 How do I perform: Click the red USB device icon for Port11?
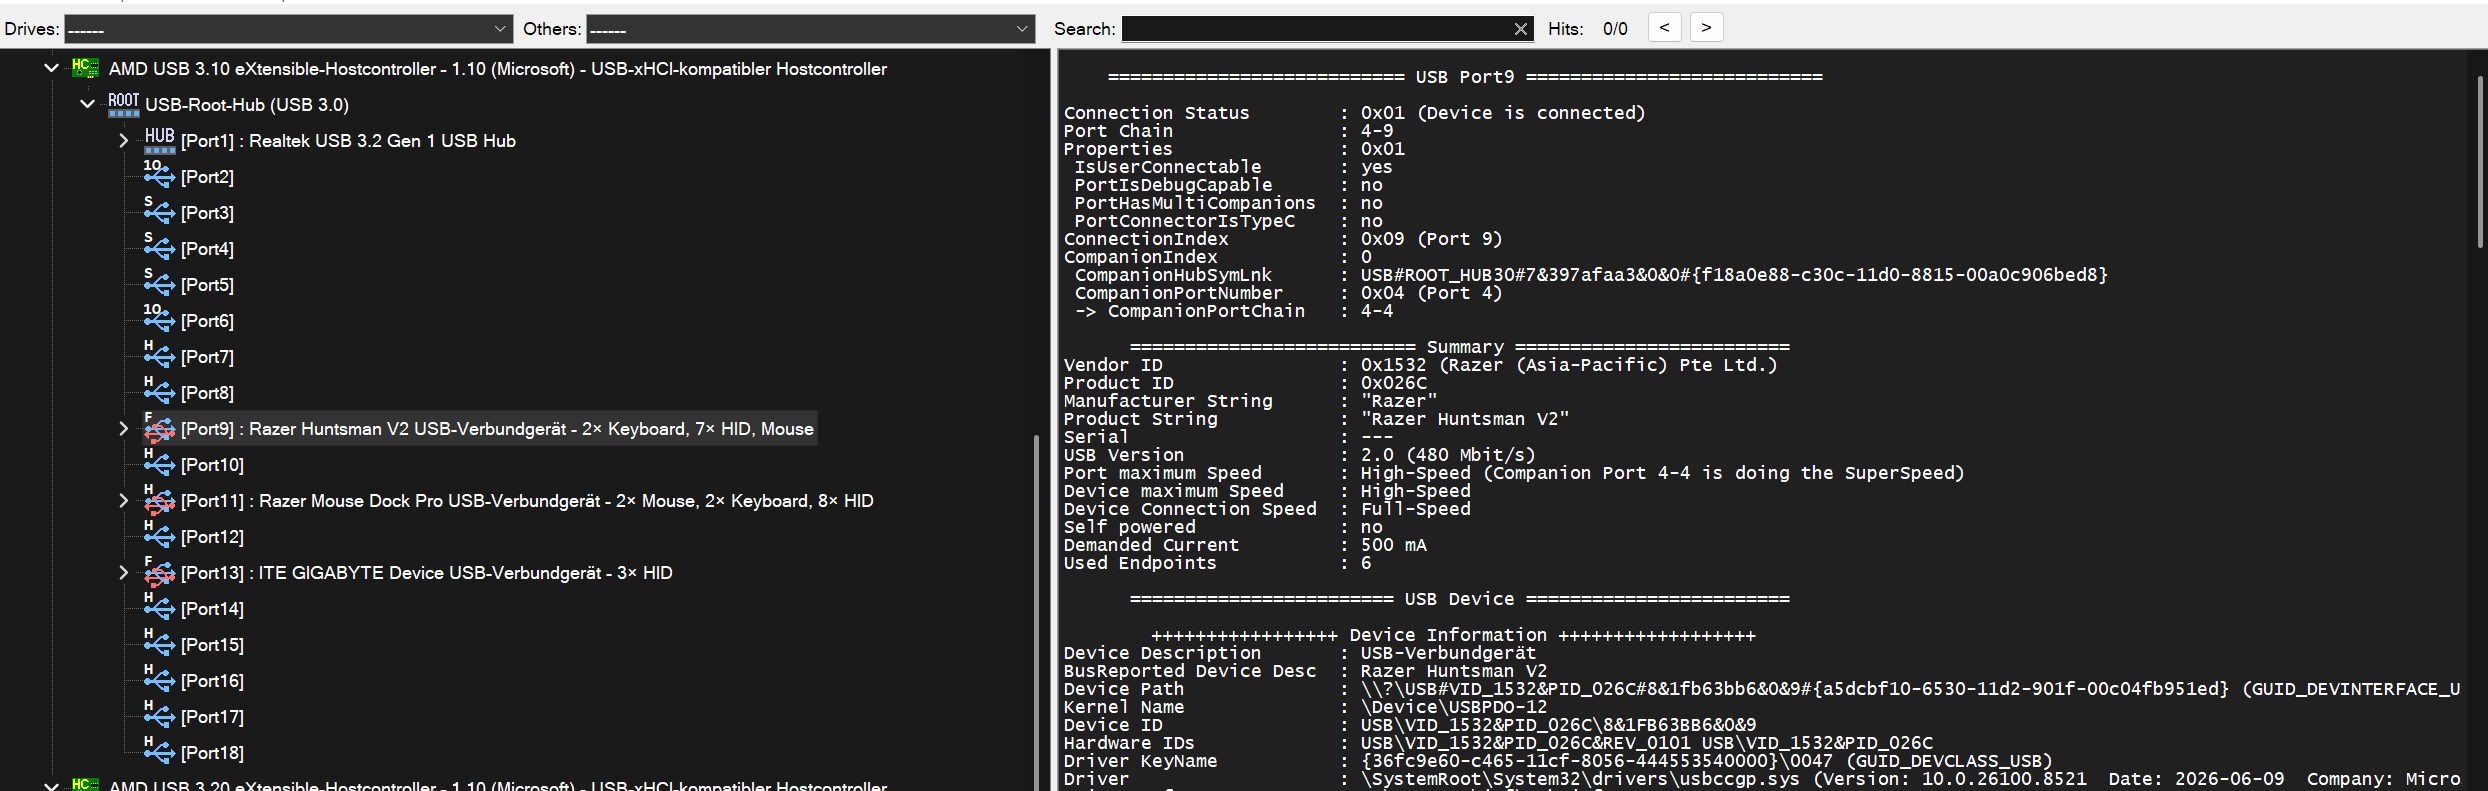click(x=158, y=500)
